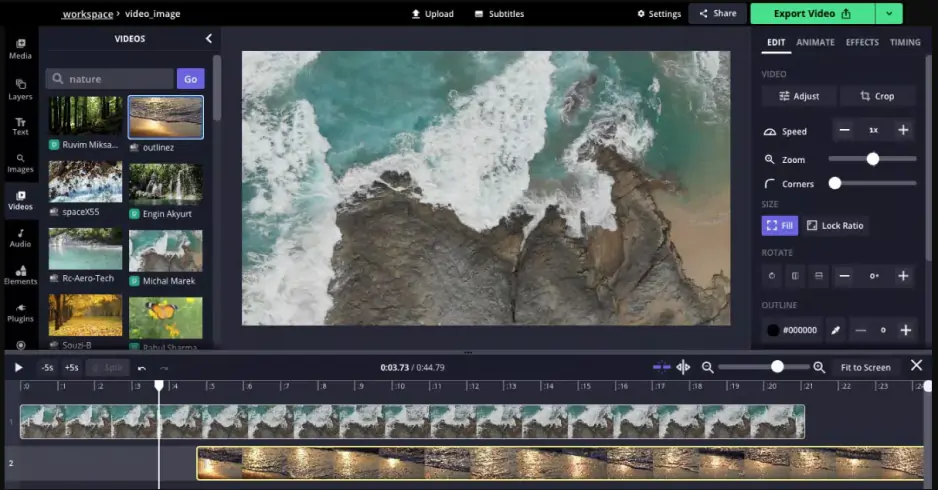Select the Engin Akyurt waterfall video thumbnail
The image size is (938, 490).
tap(165, 183)
